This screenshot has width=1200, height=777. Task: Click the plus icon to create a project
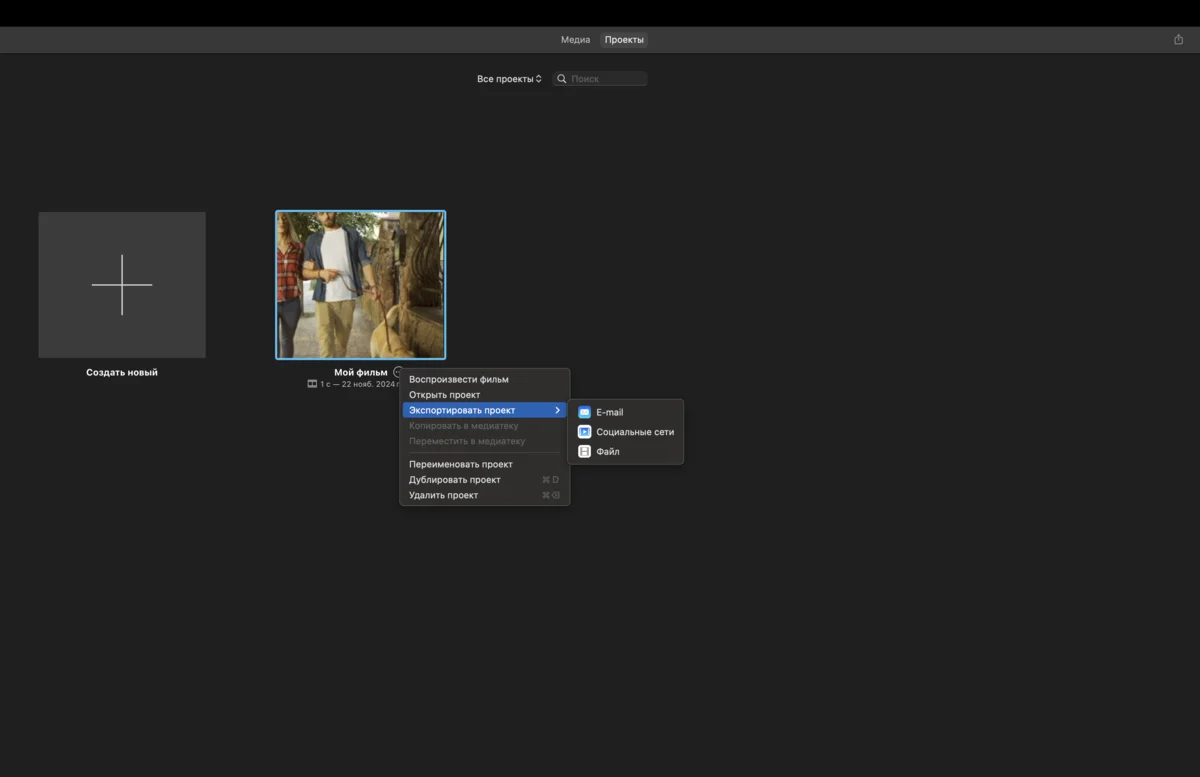tap(122, 285)
